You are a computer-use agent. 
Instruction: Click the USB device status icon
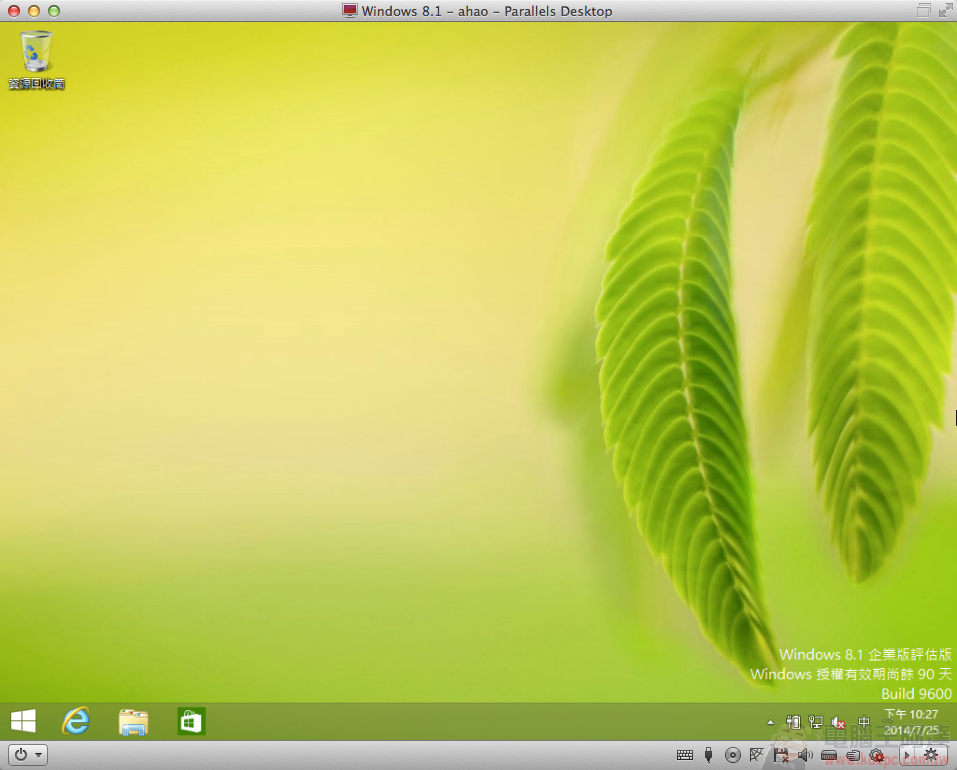point(708,755)
